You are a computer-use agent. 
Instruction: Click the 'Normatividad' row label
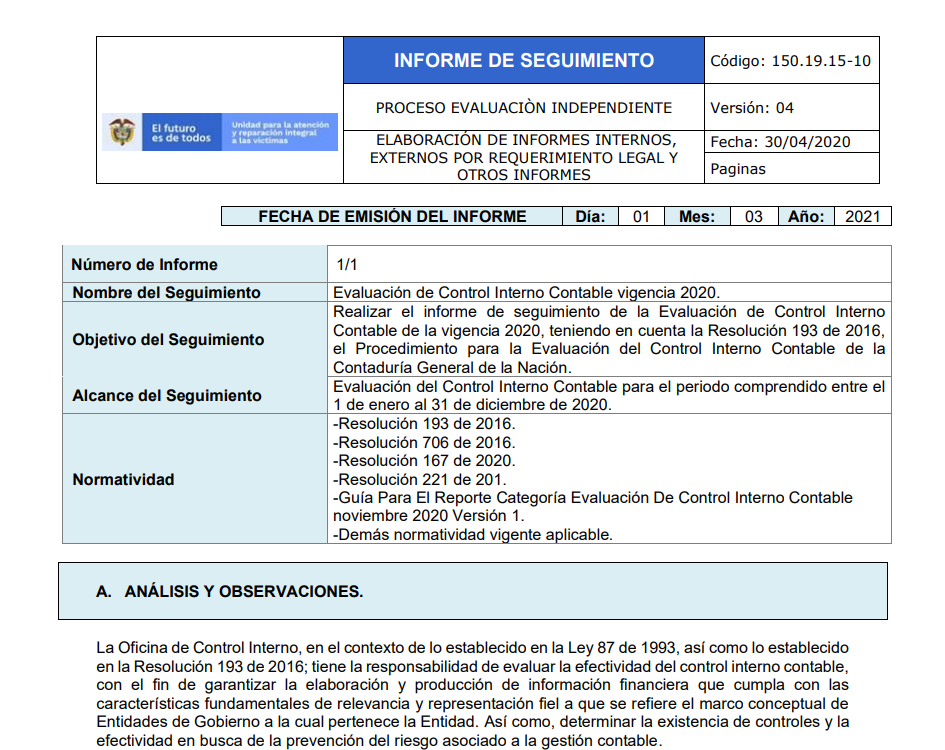click(124, 479)
